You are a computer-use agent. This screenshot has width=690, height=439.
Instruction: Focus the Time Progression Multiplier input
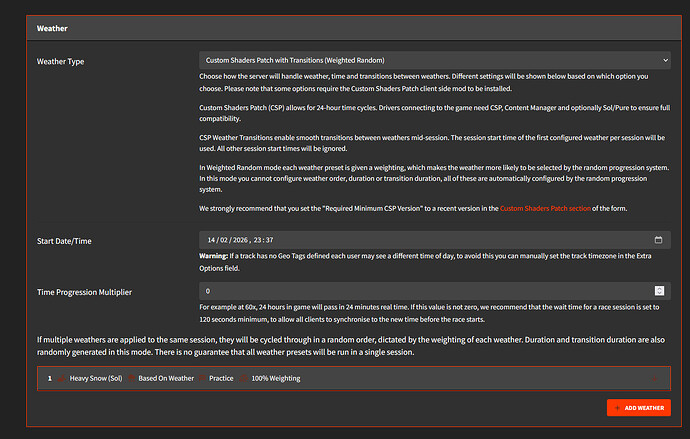[434, 291]
